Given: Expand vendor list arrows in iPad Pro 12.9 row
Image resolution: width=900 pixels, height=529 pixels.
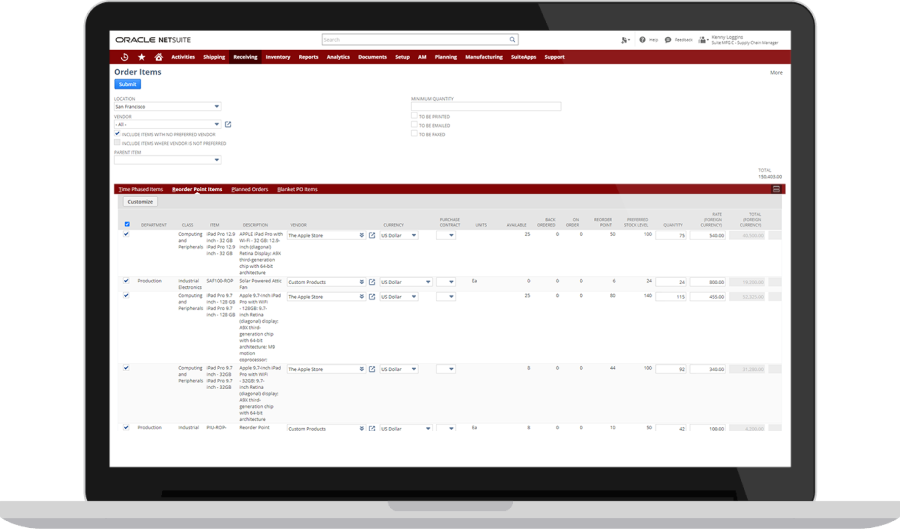Looking at the screenshot, I should (x=362, y=235).
